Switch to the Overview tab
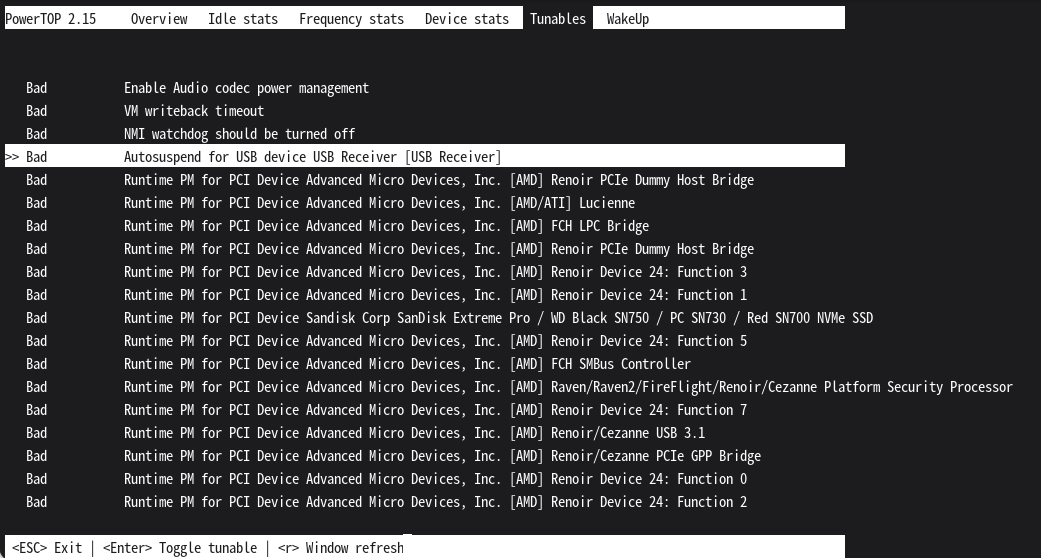The height and width of the screenshot is (558, 1041). click(159, 18)
